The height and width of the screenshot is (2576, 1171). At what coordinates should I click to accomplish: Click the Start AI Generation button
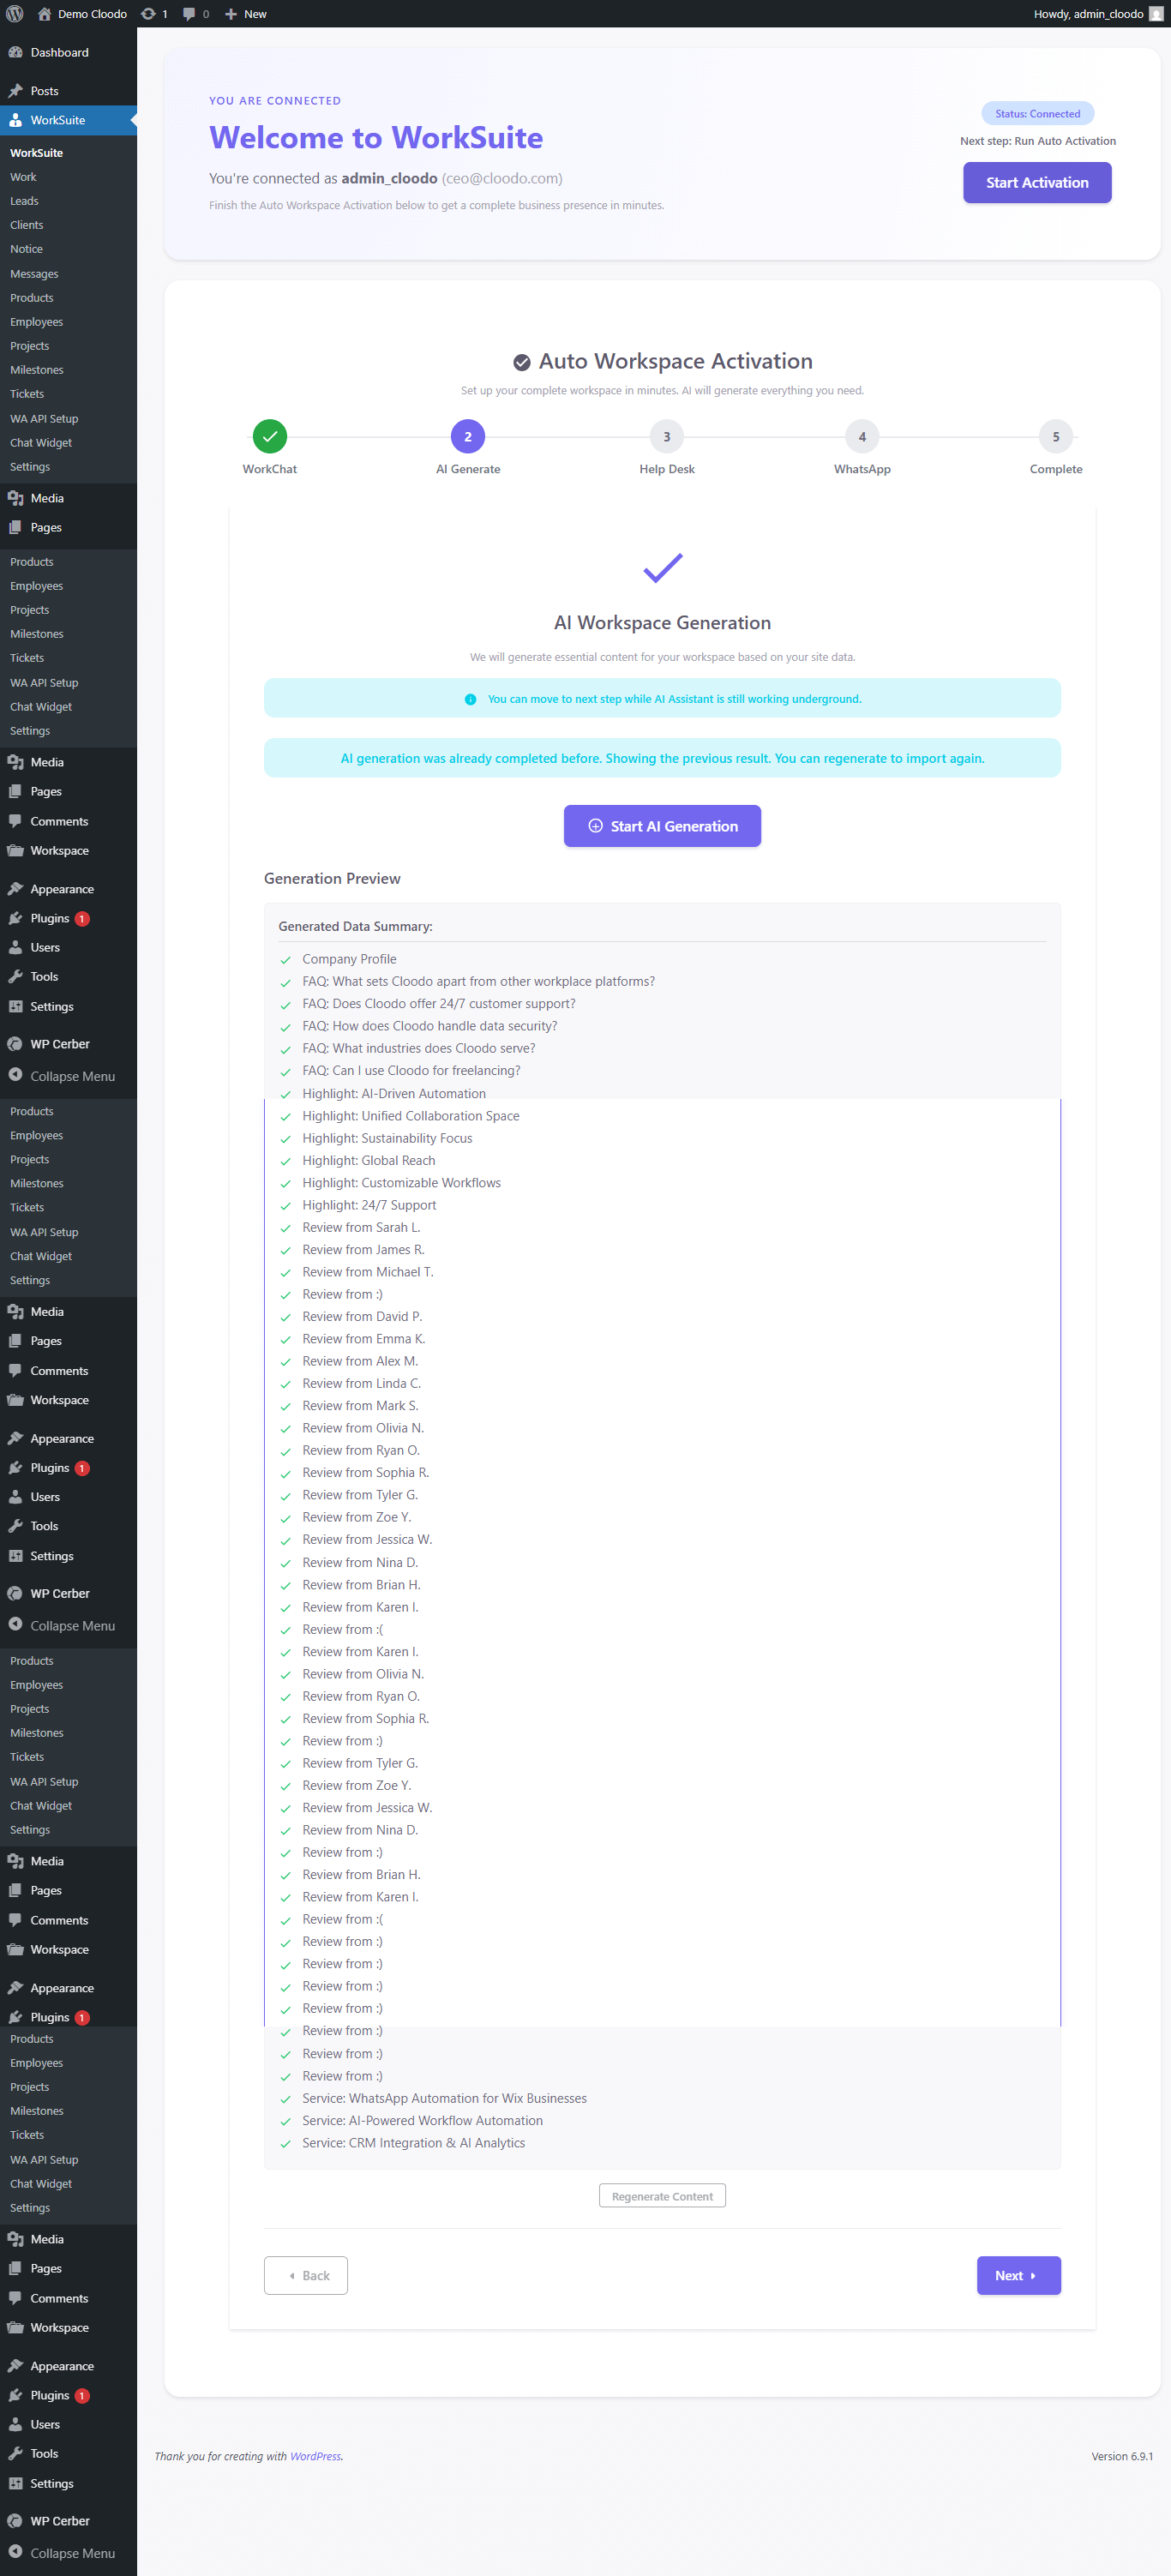(x=662, y=826)
